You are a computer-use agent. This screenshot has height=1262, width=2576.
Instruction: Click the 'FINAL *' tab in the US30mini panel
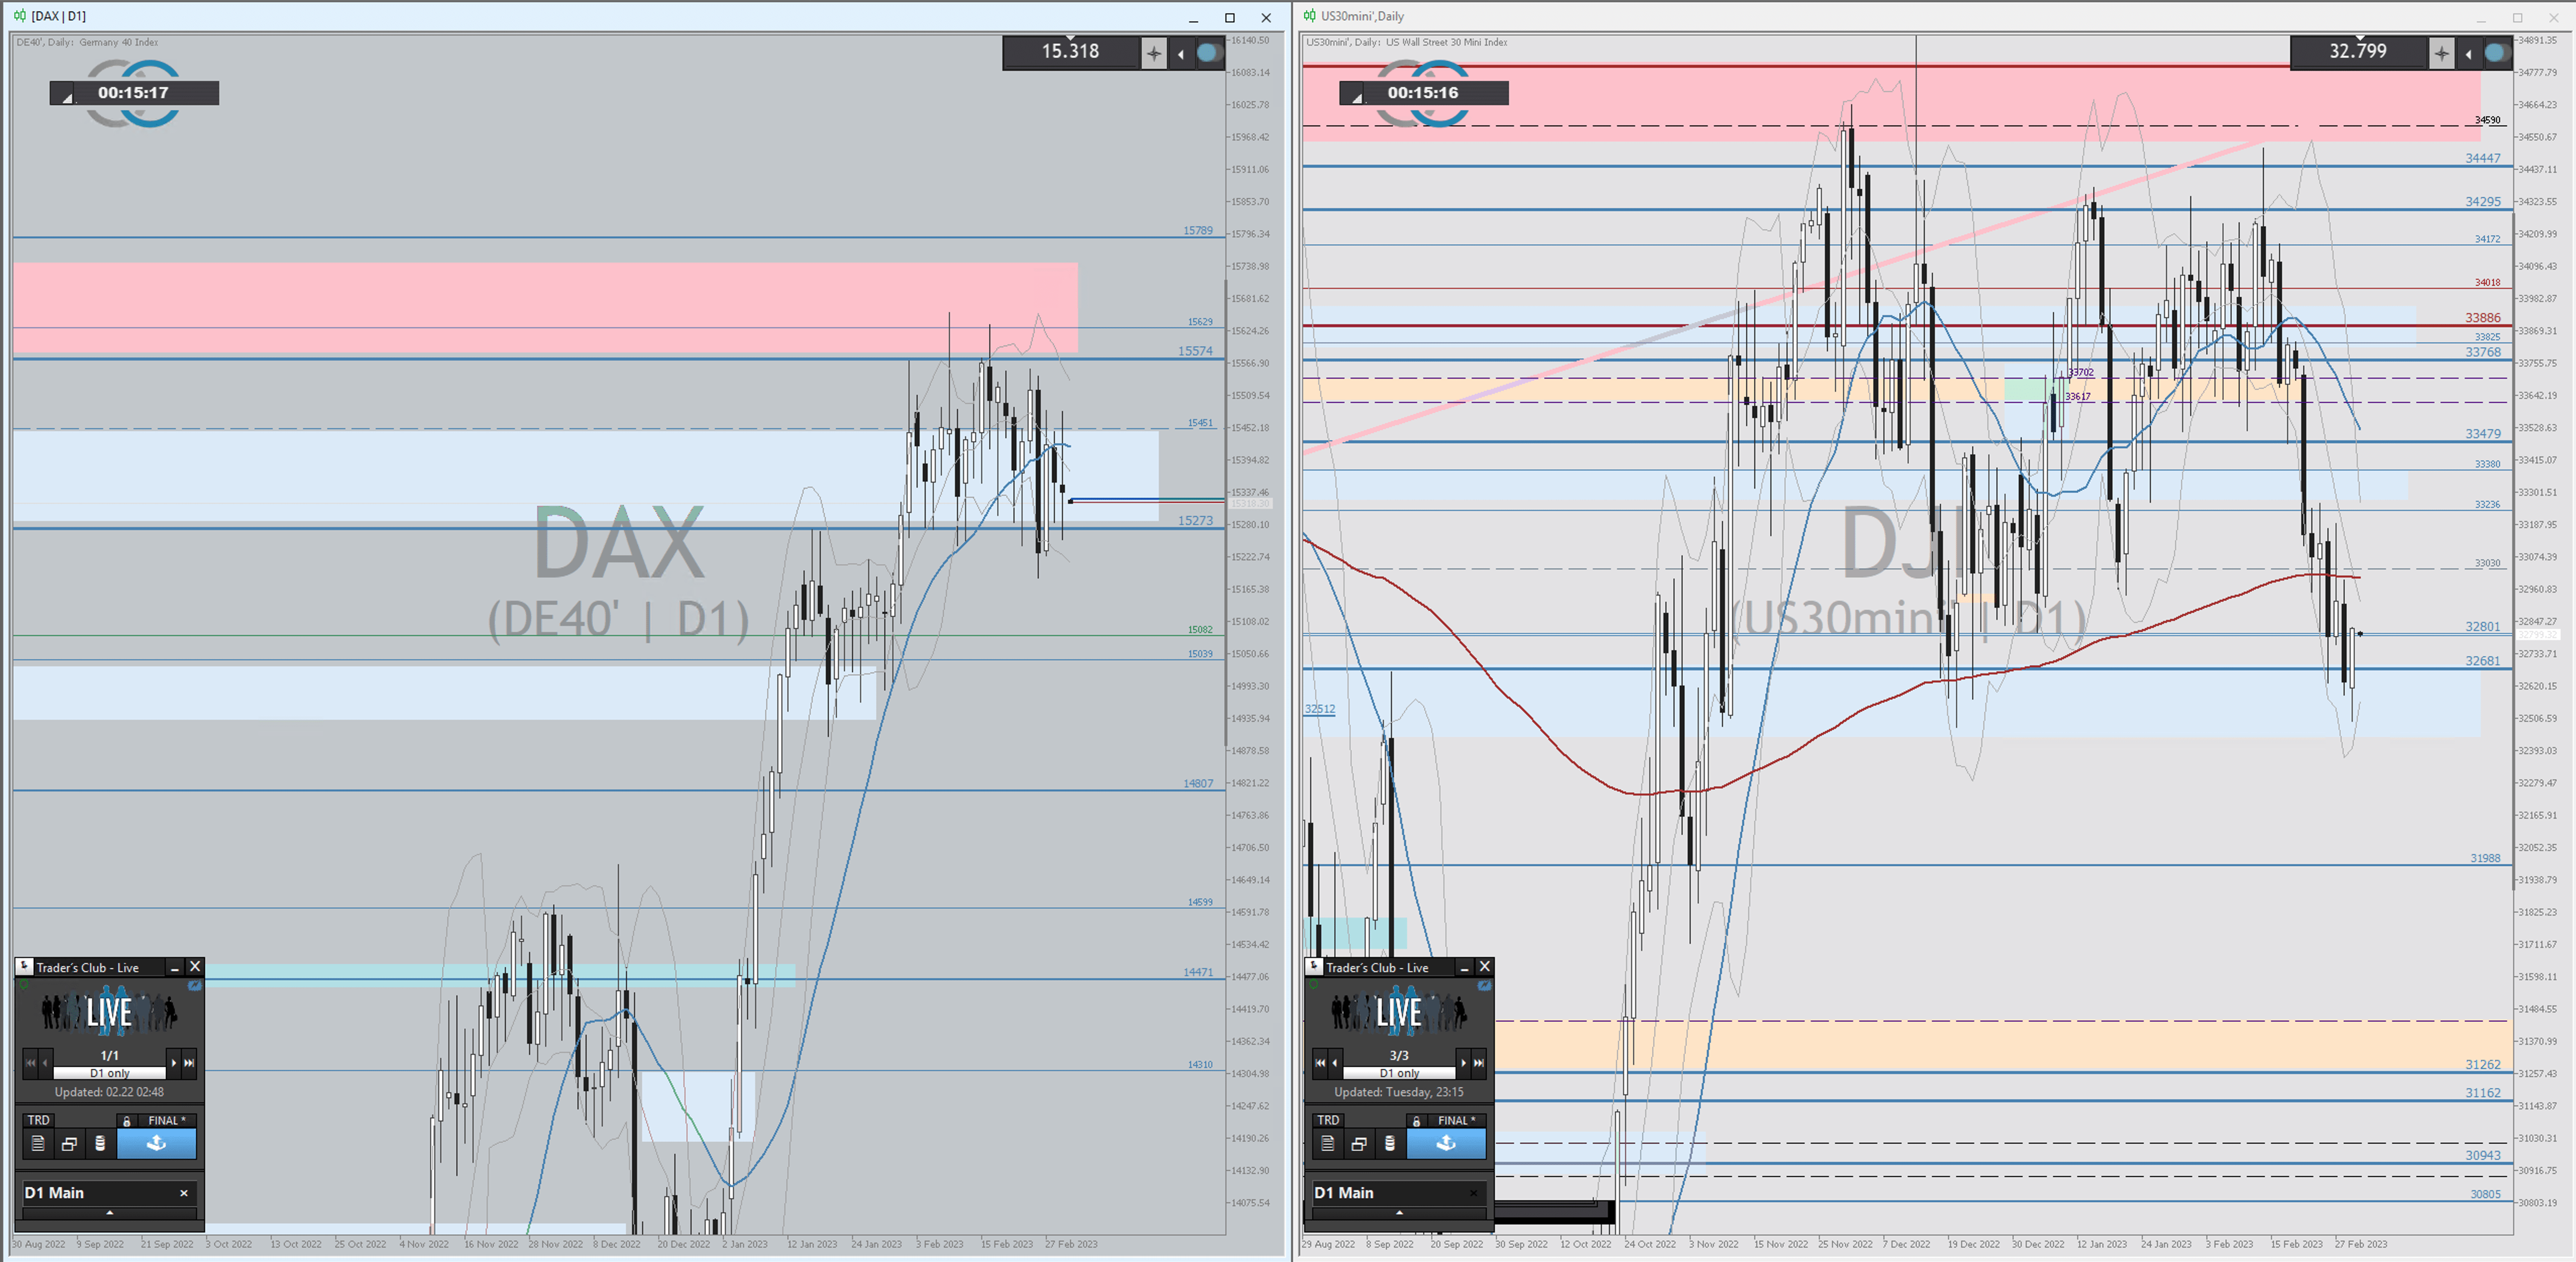pos(1456,1120)
